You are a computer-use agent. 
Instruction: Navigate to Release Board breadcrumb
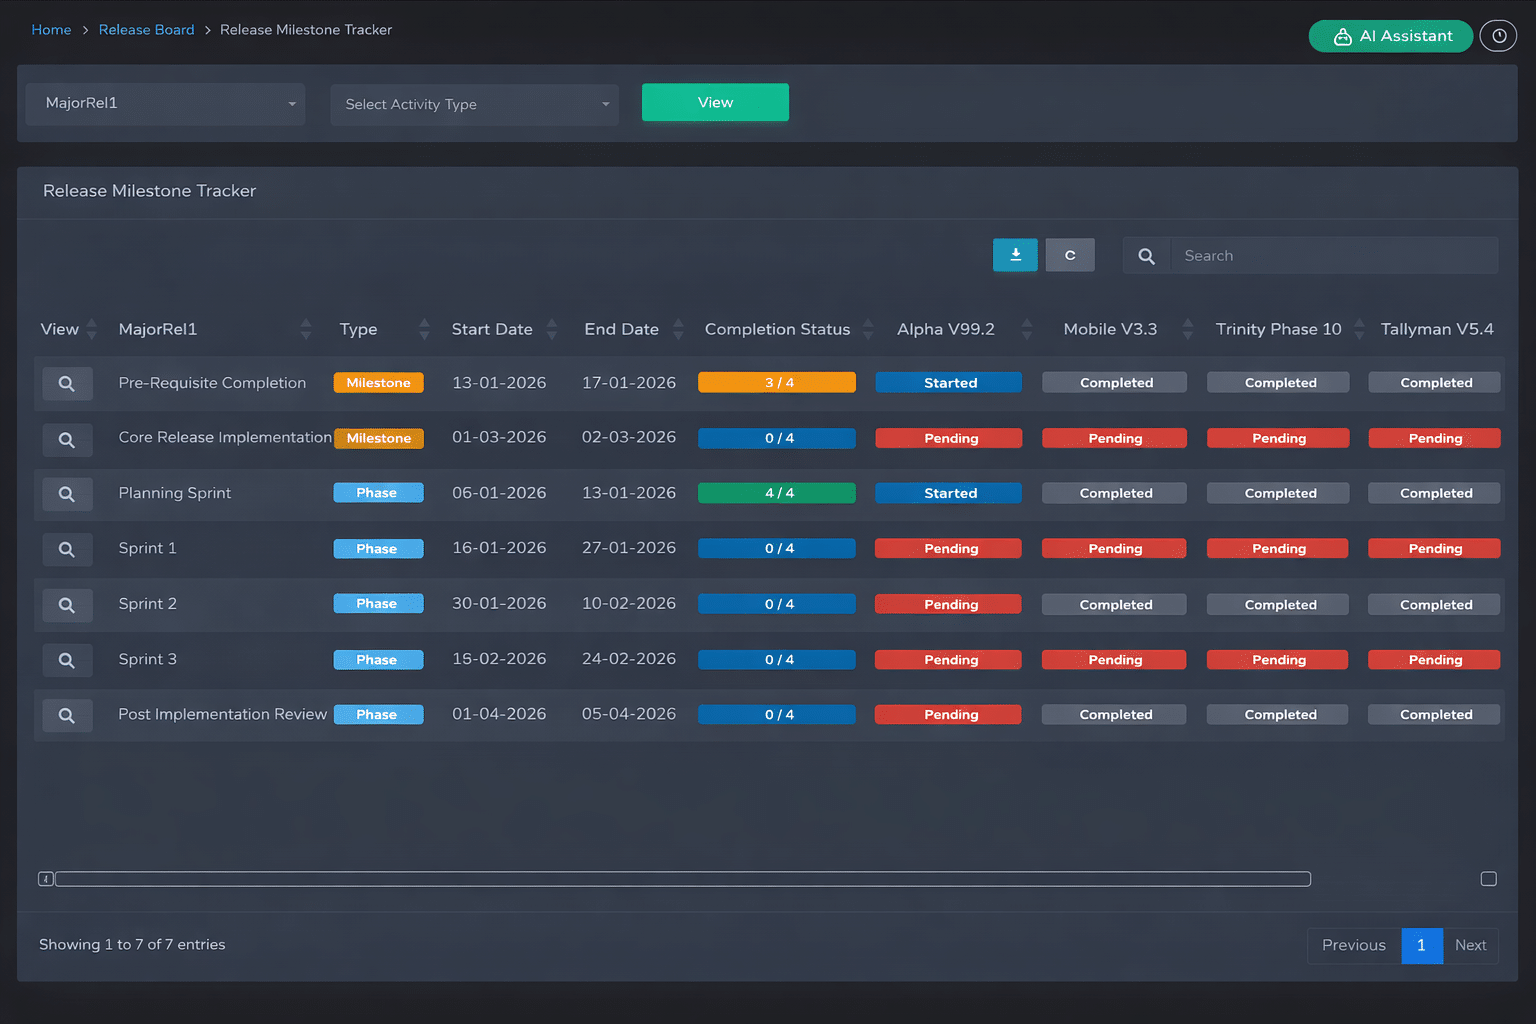[146, 30]
